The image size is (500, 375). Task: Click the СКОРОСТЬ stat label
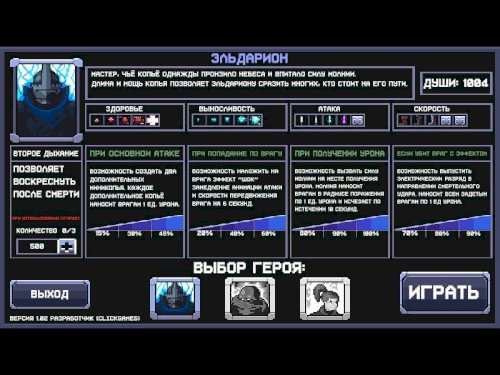tap(432, 109)
